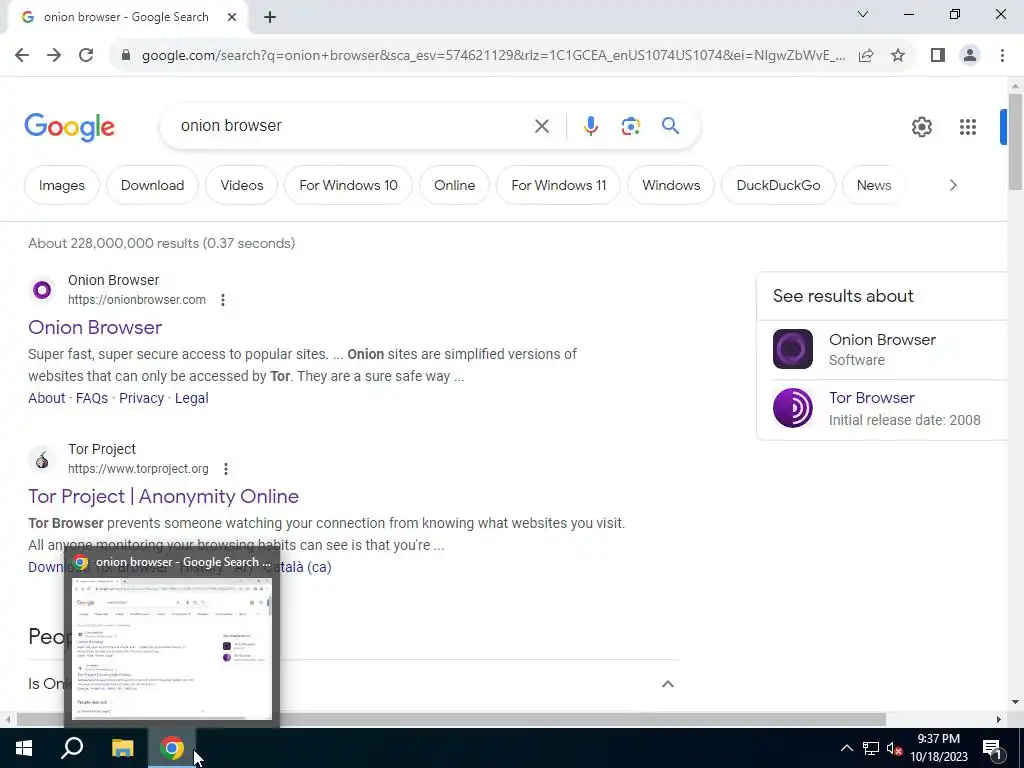
Task: Filter results by Download
Action: click(x=152, y=185)
